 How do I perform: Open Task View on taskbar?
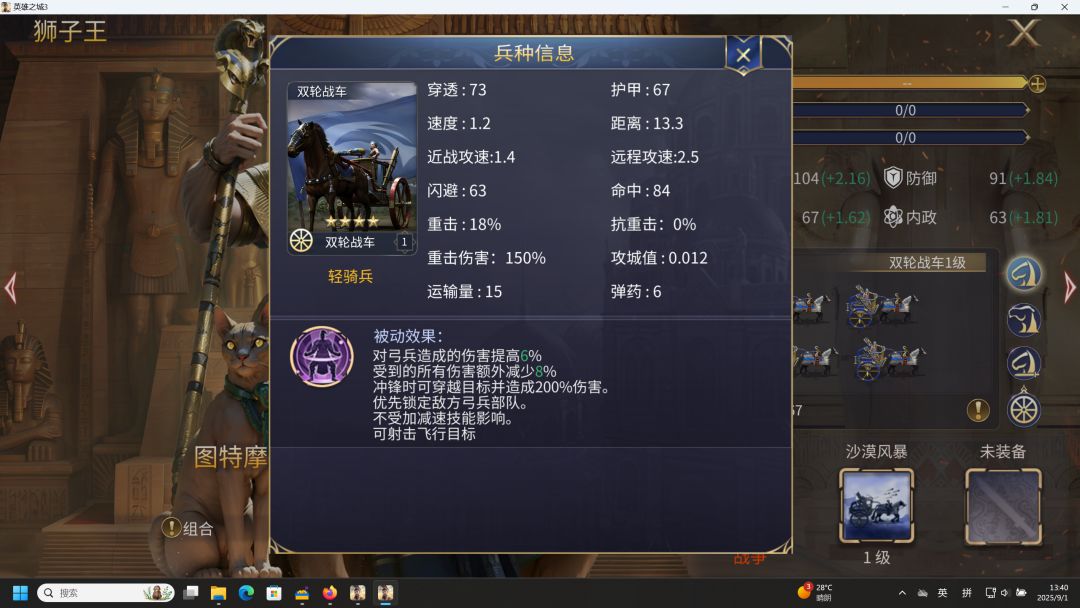tap(191, 593)
